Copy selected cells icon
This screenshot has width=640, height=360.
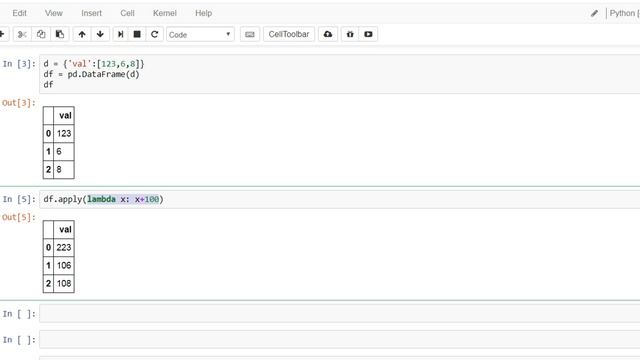click(x=41, y=34)
